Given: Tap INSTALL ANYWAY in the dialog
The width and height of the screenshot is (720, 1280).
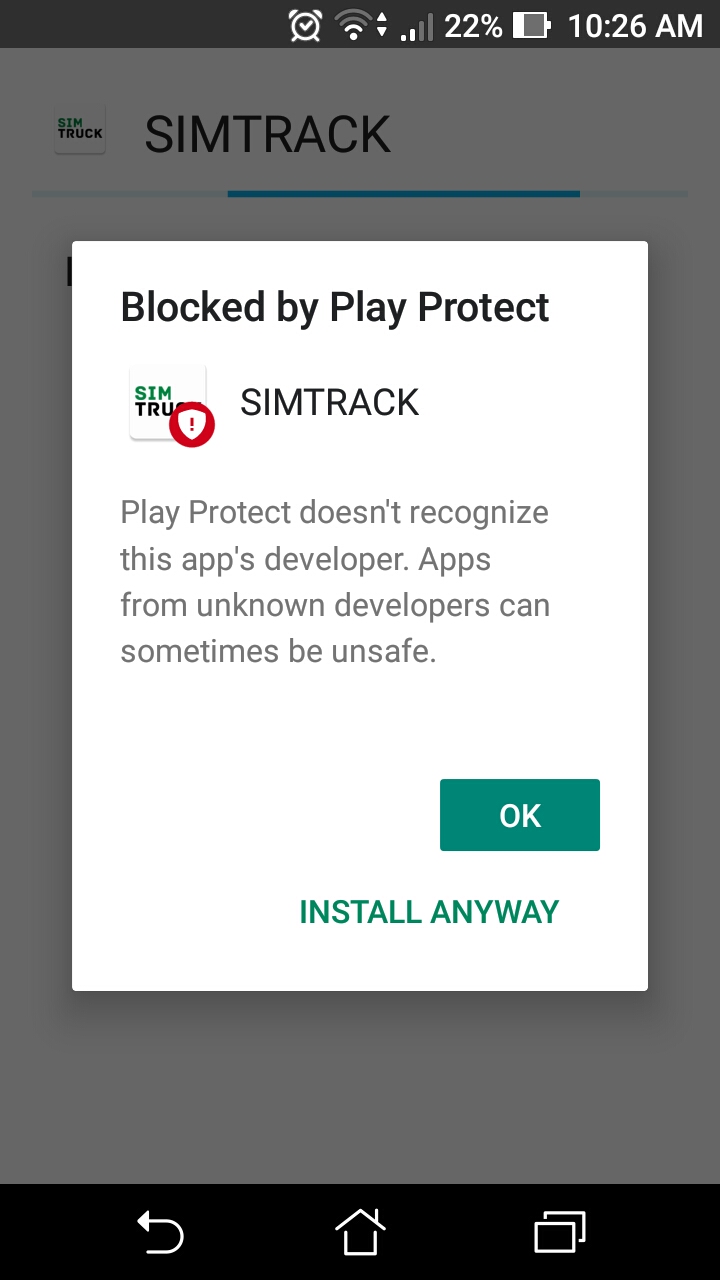Looking at the screenshot, I should point(429,912).
